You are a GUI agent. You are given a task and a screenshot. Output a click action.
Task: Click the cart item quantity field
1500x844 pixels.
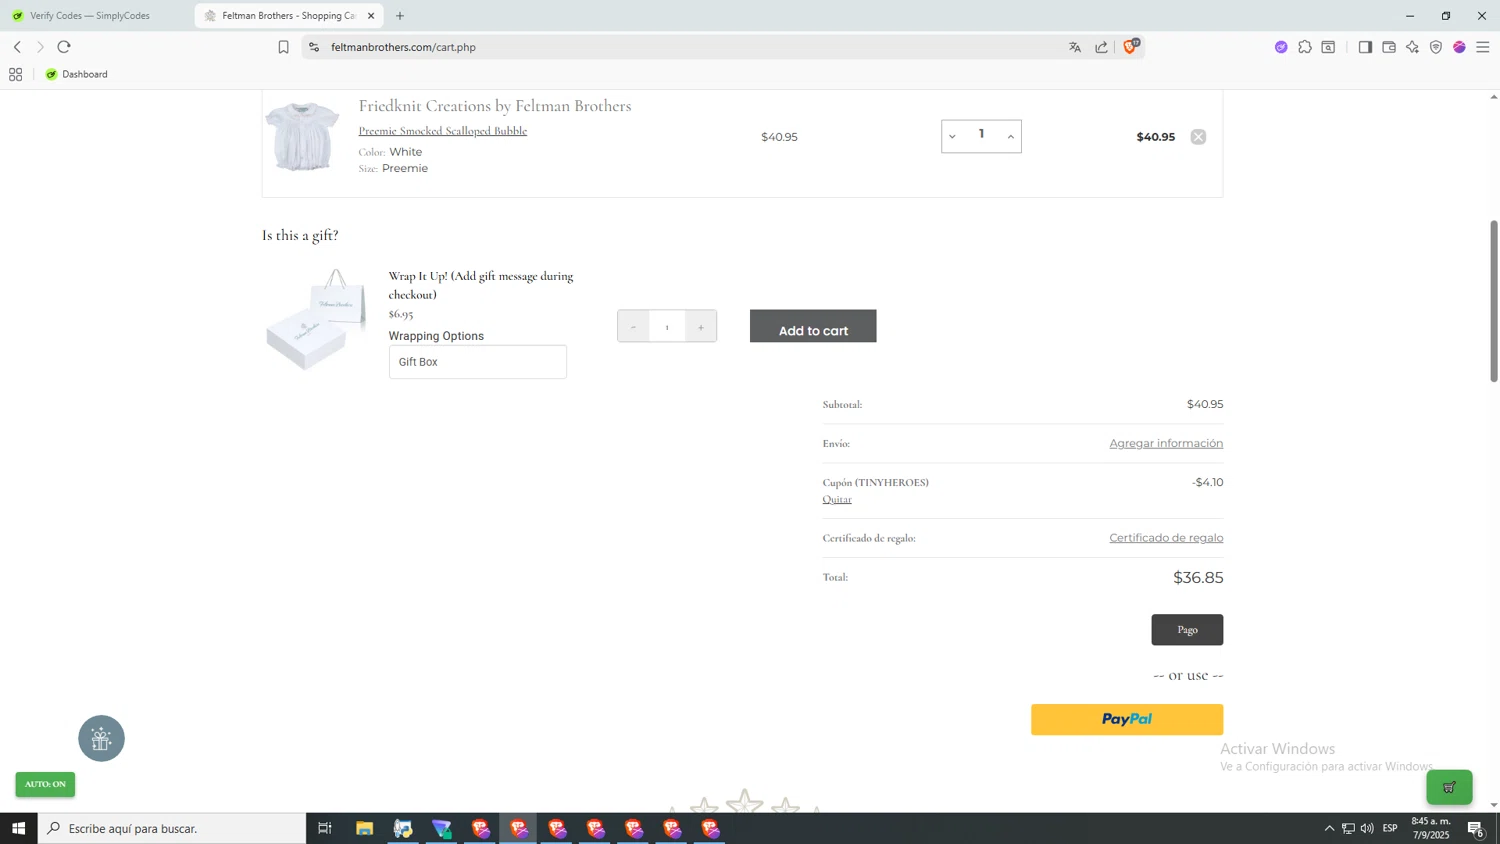pos(982,135)
